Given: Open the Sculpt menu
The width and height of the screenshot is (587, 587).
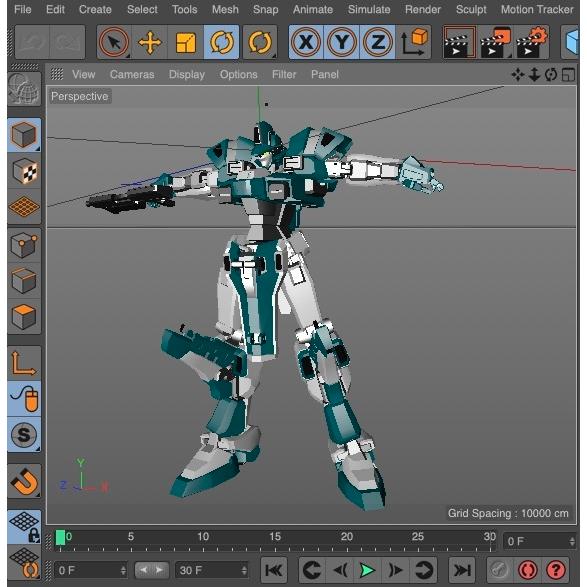Looking at the screenshot, I should 471,9.
